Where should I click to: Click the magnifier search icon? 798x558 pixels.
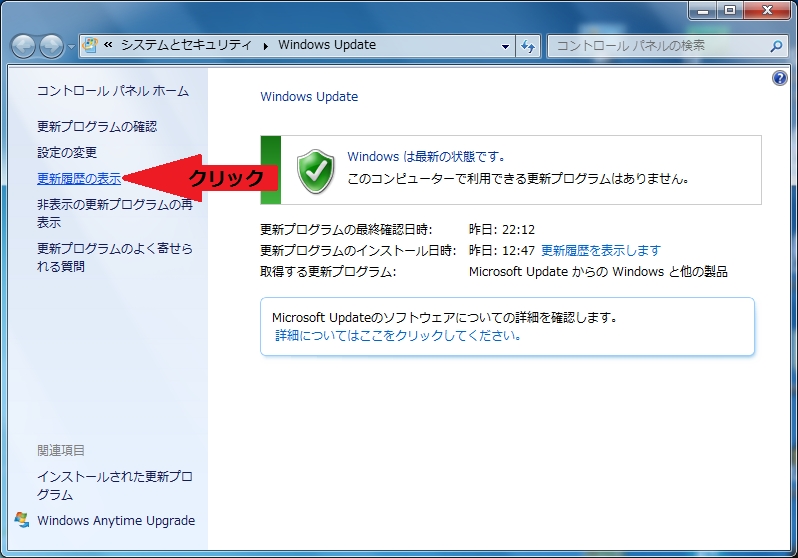click(x=776, y=46)
